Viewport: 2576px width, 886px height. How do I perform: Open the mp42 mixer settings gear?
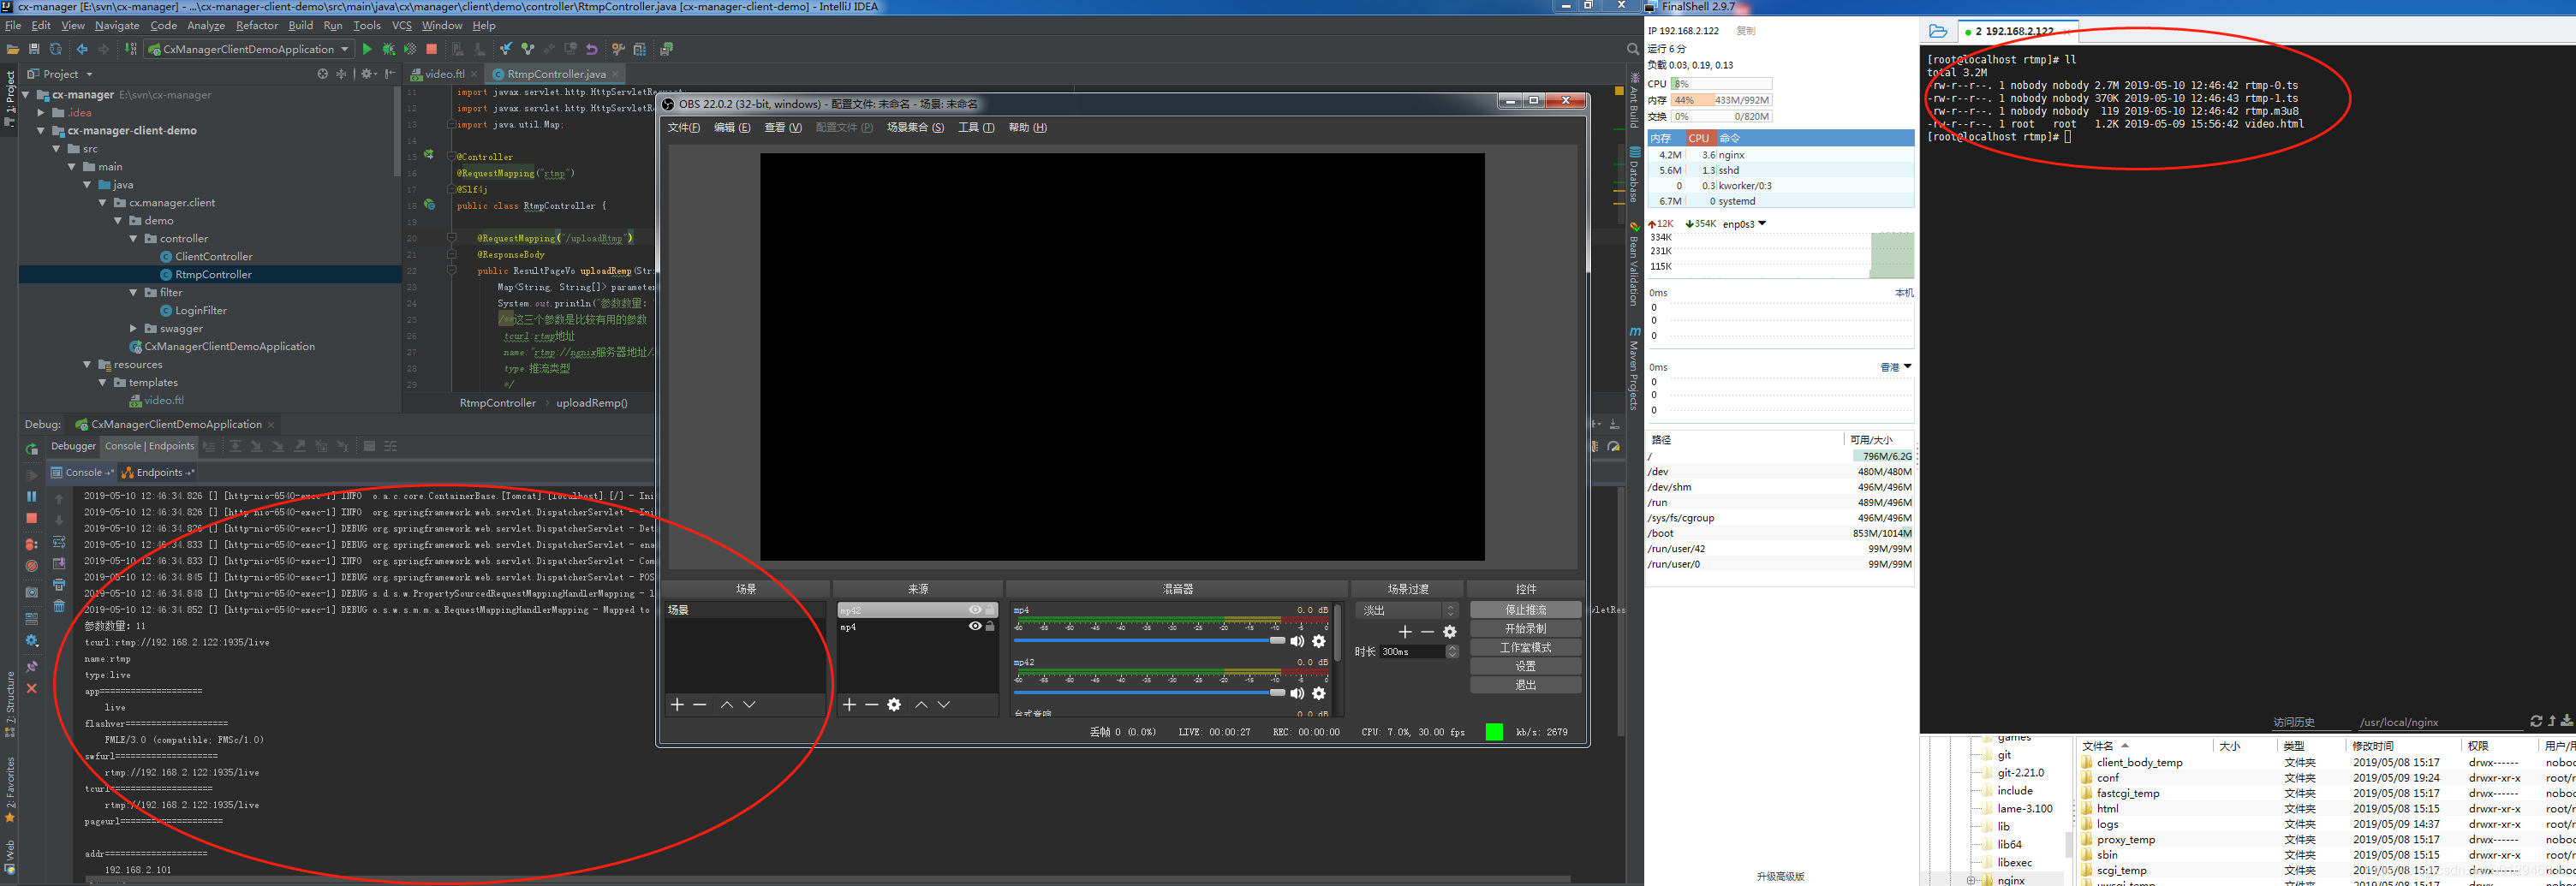(1319, 694)
